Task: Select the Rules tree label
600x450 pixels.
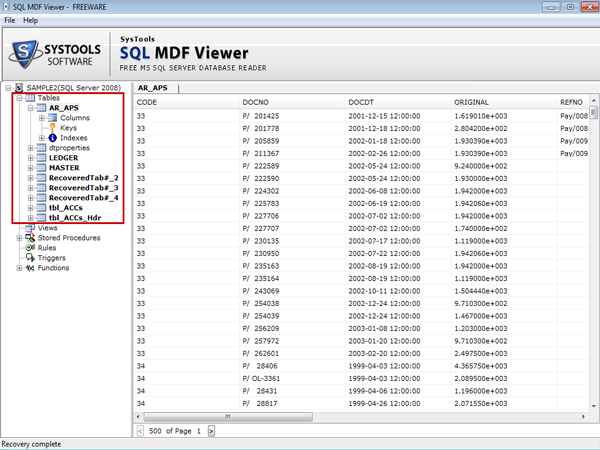Action: (x=47, y=248)
